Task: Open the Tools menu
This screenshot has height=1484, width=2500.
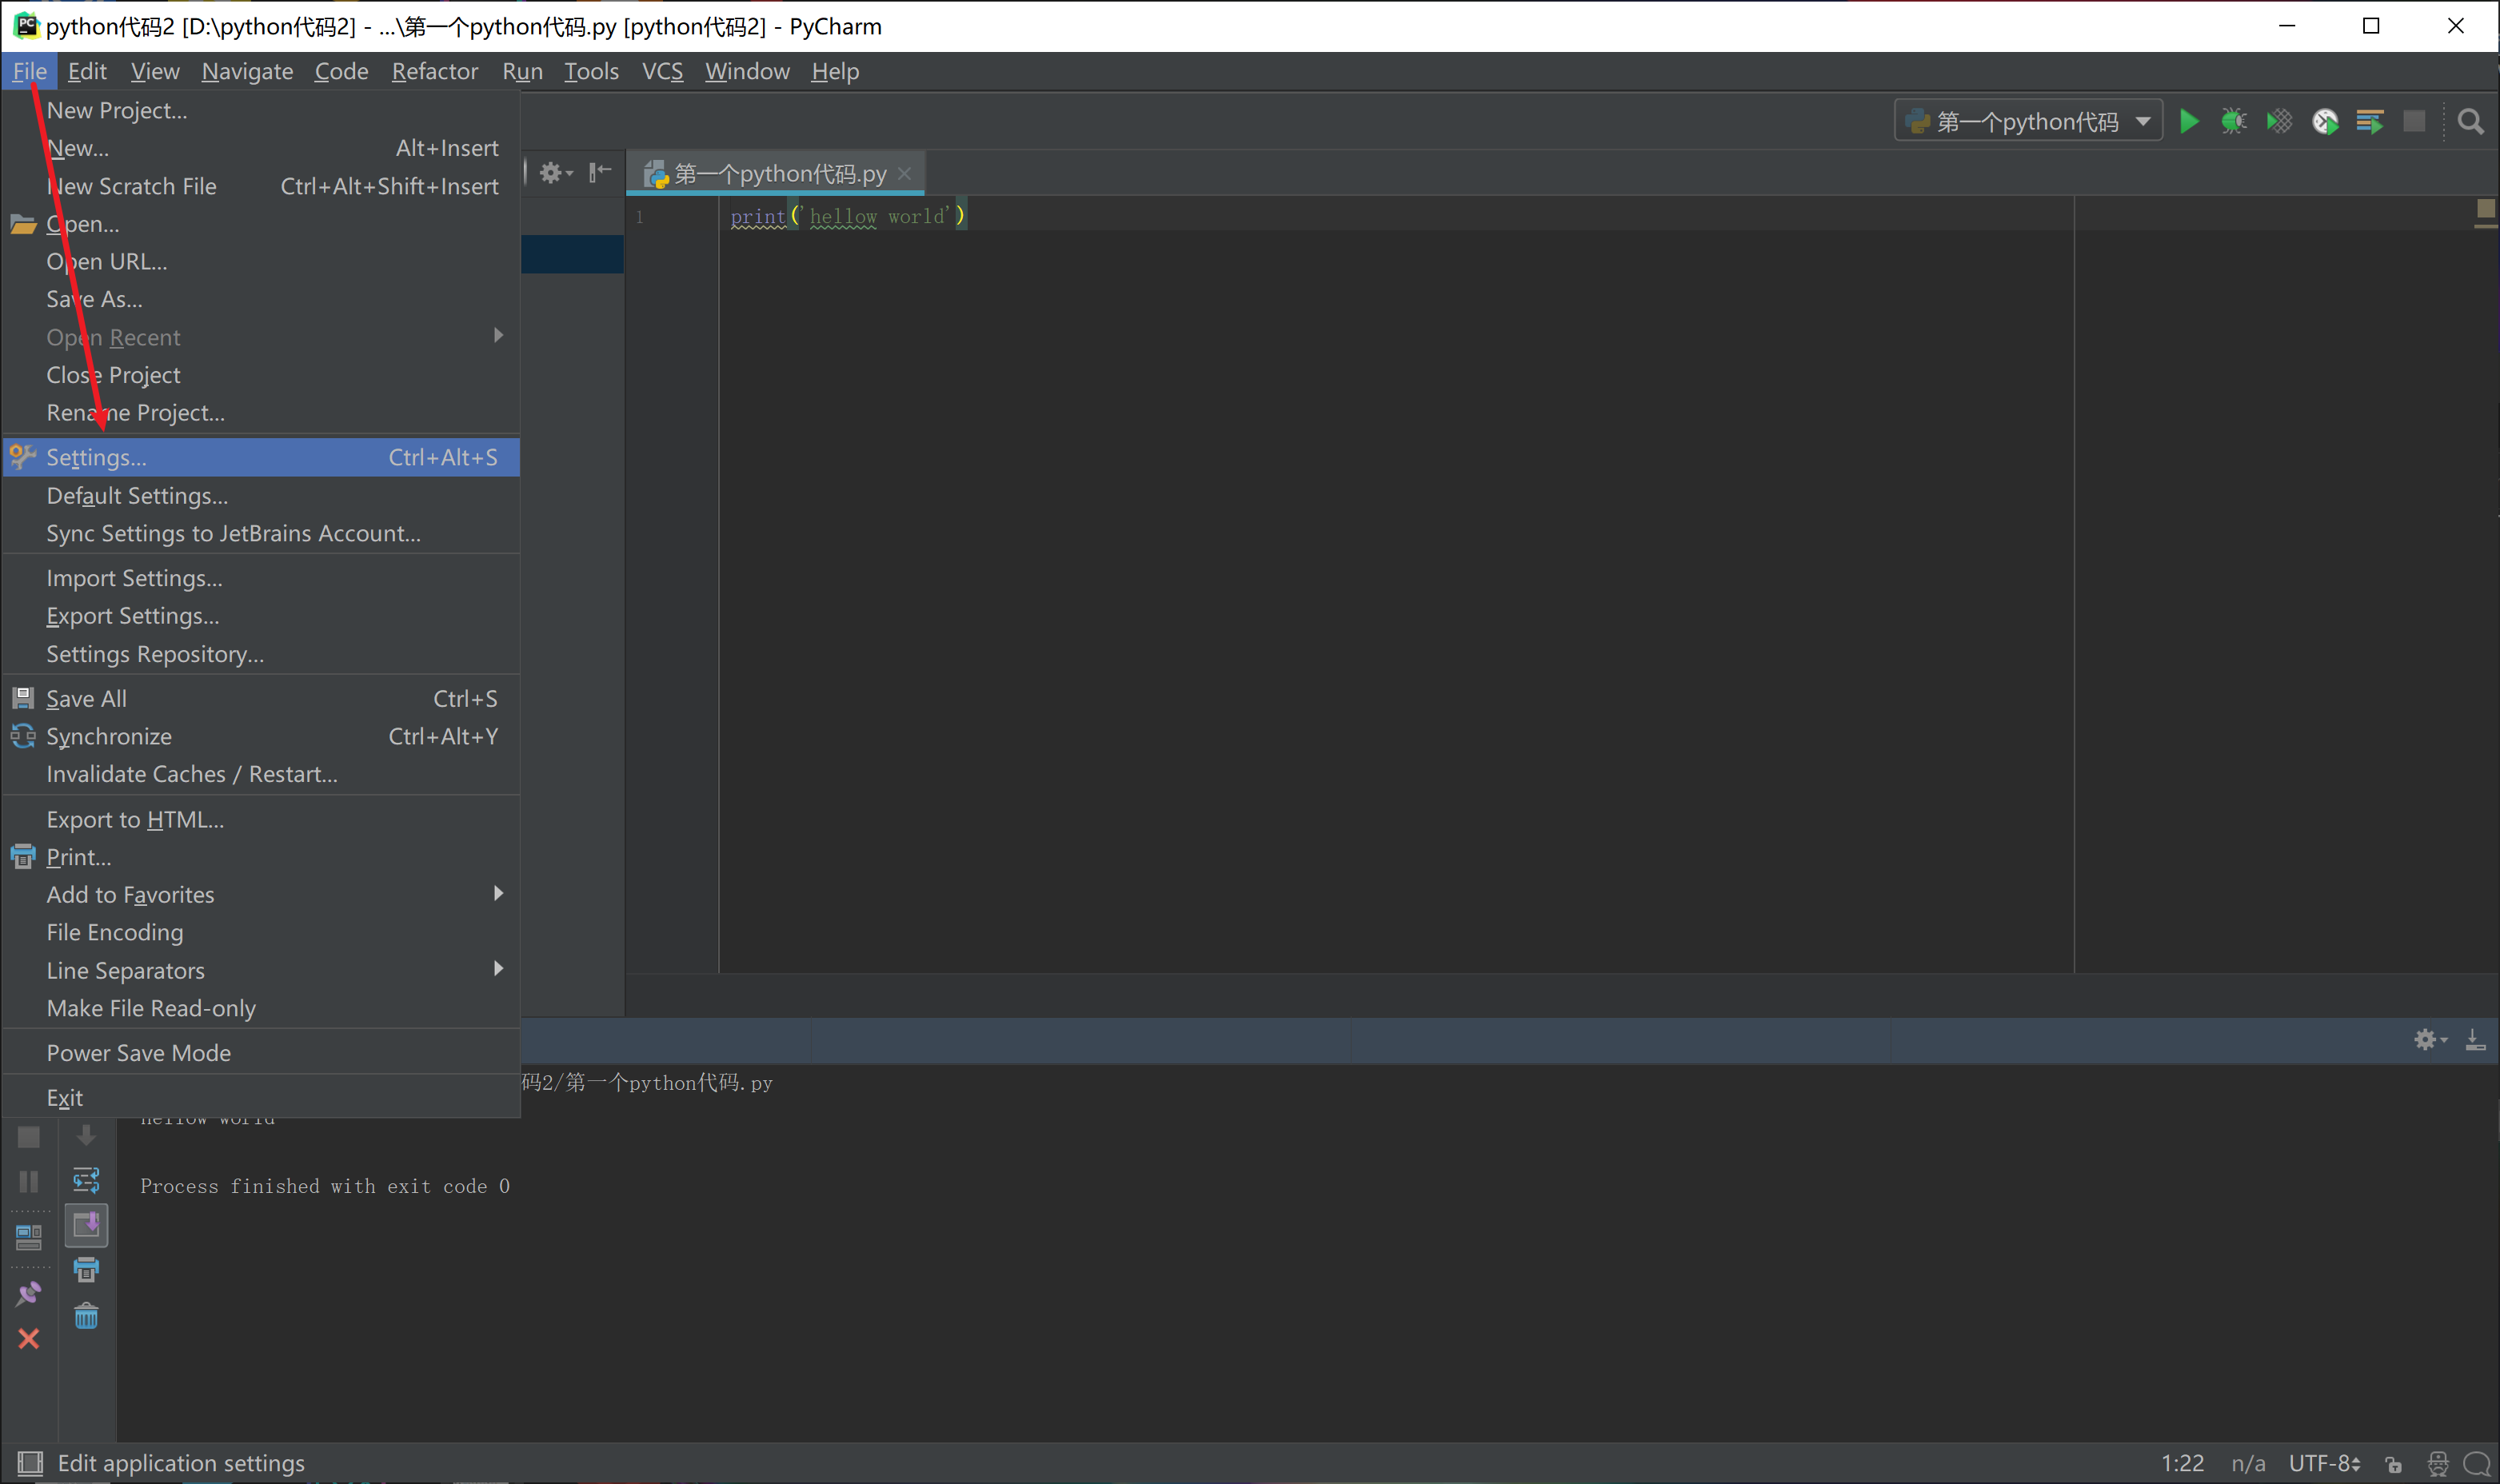Action: (x=591, y=71)
